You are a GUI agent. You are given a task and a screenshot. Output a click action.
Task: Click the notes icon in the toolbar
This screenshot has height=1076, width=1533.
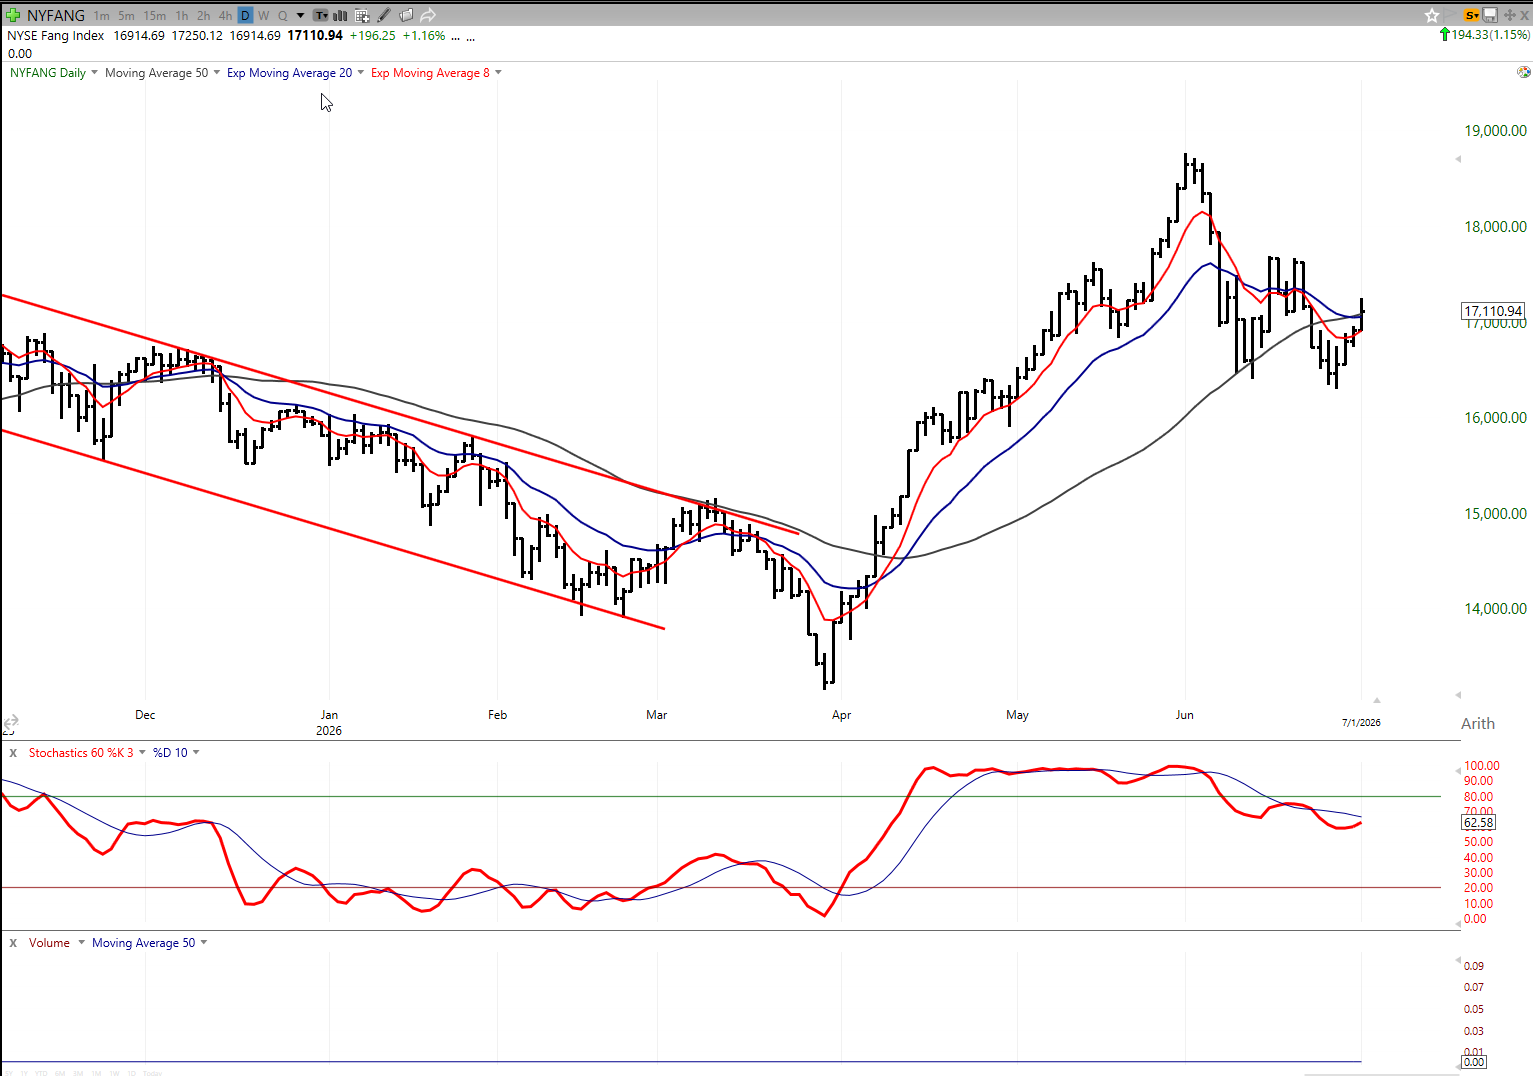click(406, 15)
